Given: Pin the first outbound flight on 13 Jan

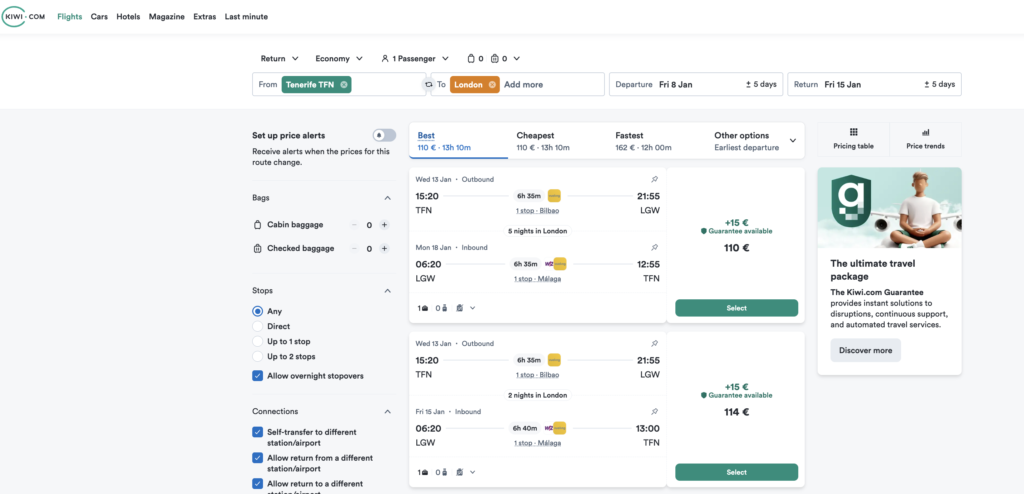Looking at the screenshot, I should [x=654, y=180].
